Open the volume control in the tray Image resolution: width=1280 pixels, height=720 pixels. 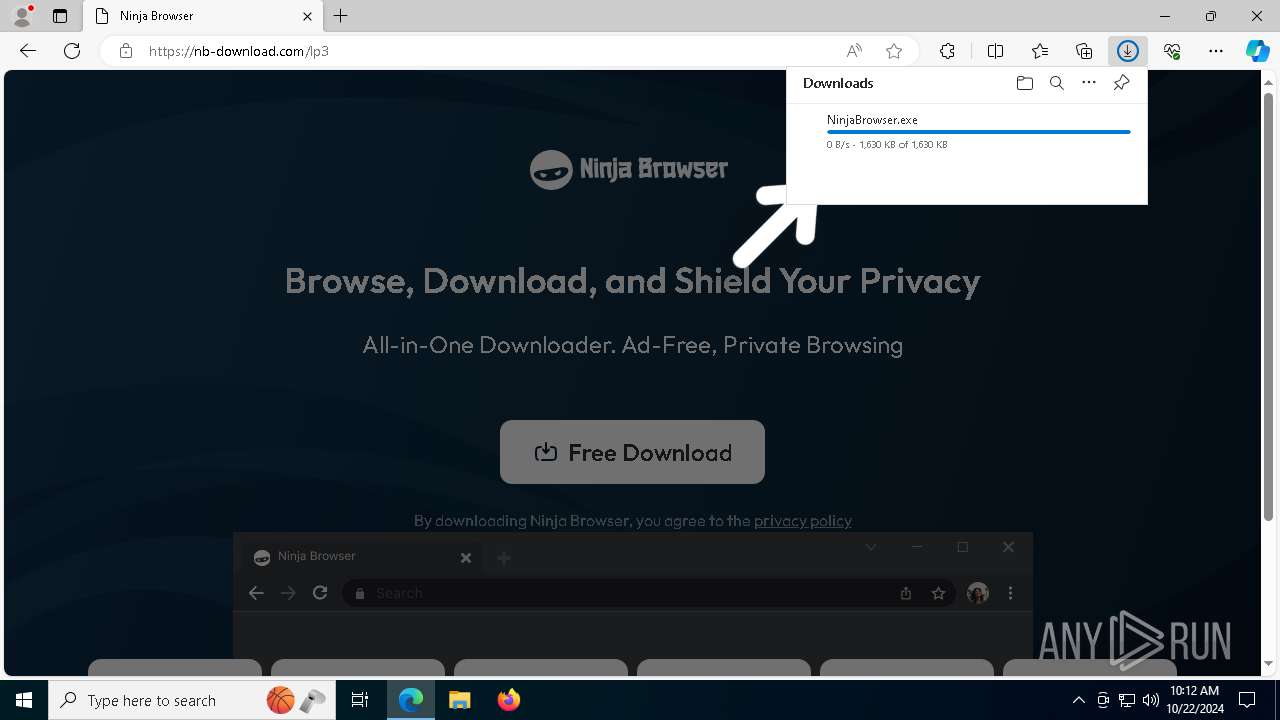[1150, 700]
